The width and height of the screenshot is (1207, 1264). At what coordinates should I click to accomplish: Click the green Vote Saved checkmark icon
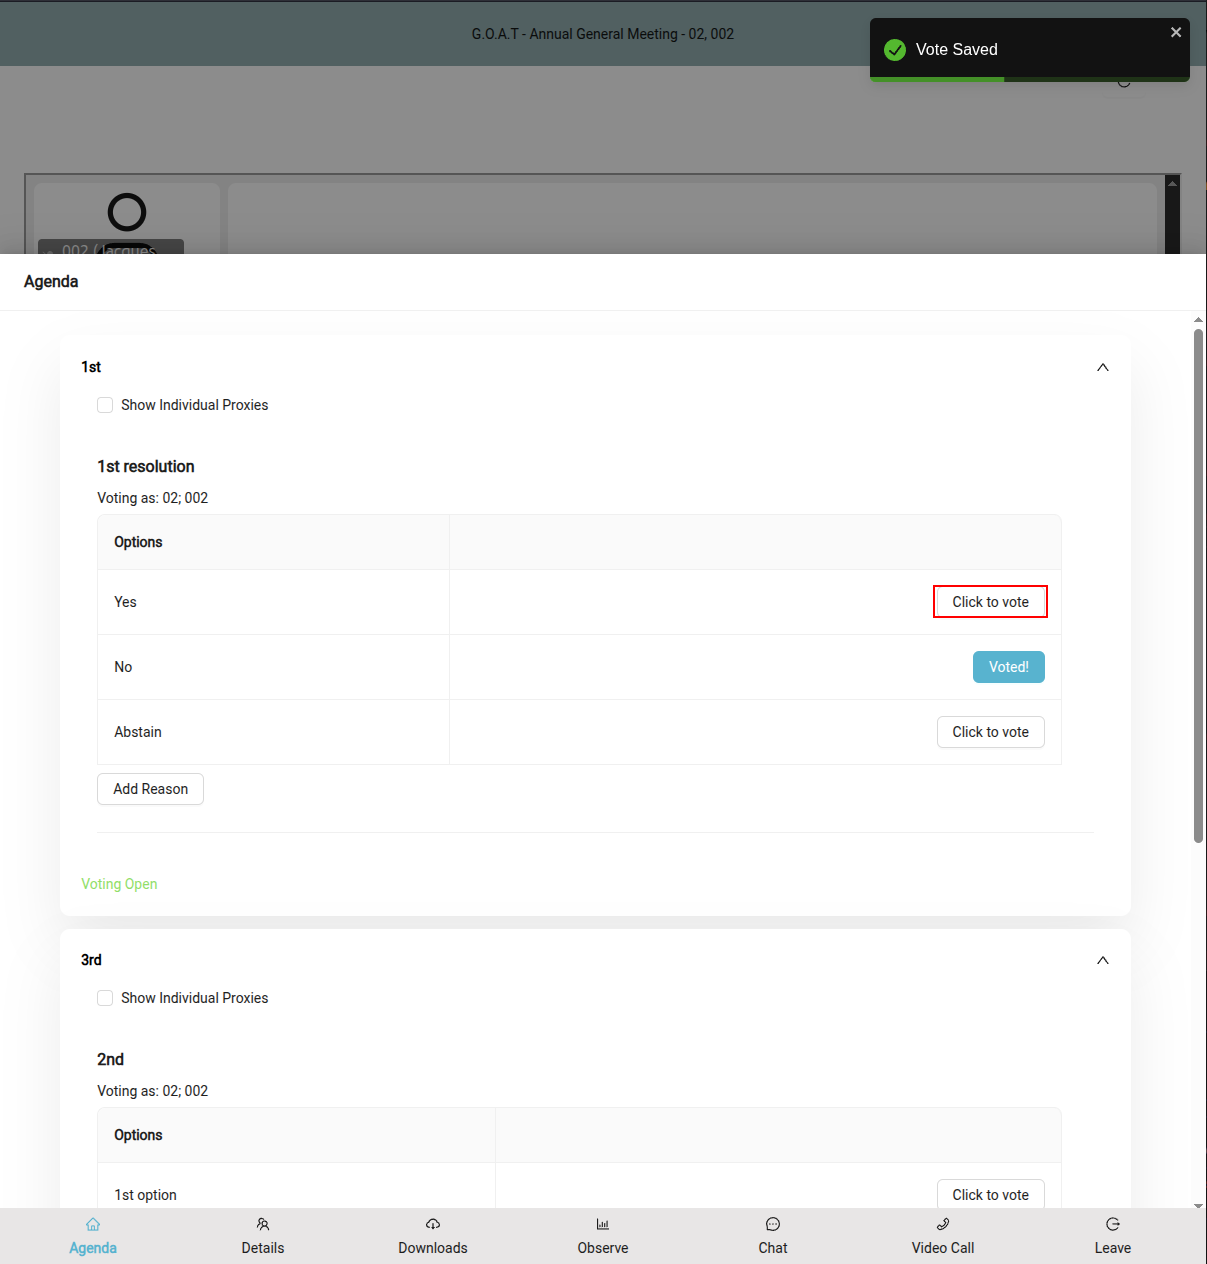pos(895,50)
